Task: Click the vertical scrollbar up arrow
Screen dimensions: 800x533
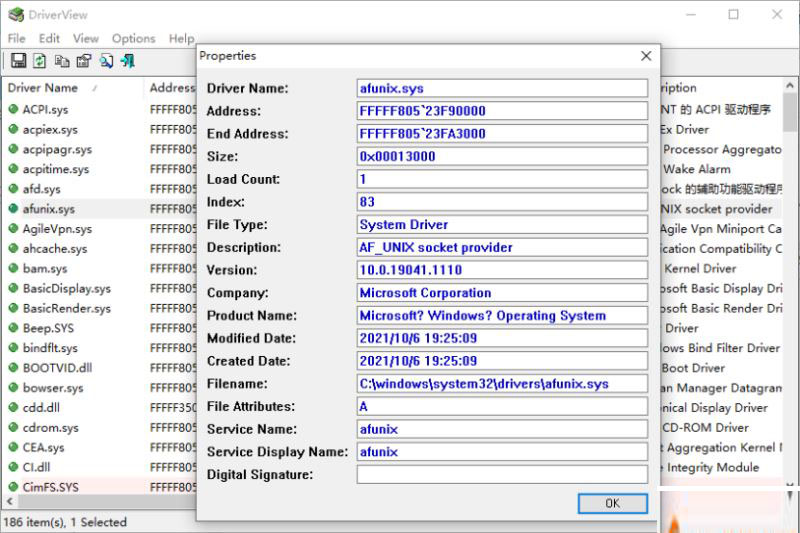Action: (790, 86)
